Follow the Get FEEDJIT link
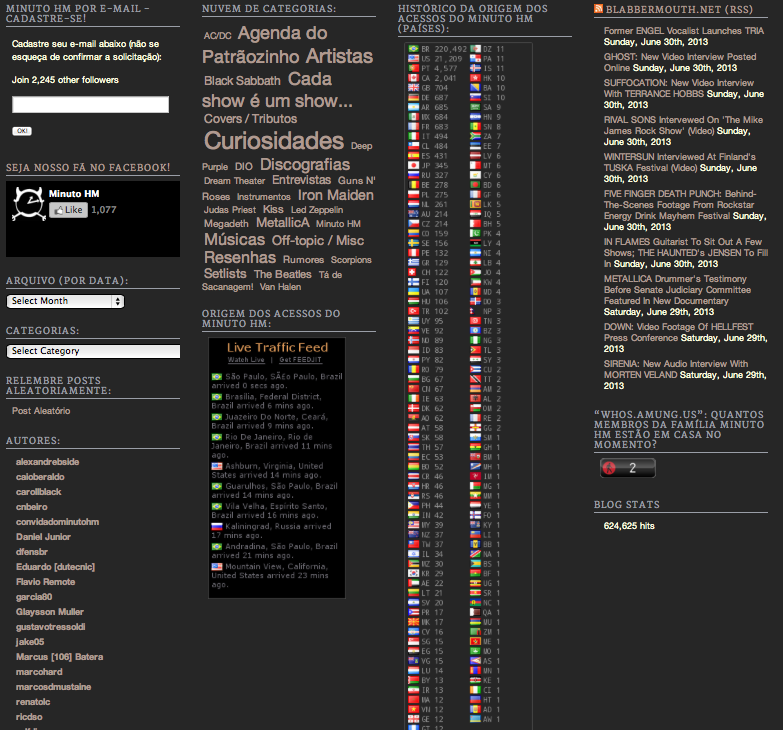The width and height of the screenshot is (783, 730). coord(299,359)
